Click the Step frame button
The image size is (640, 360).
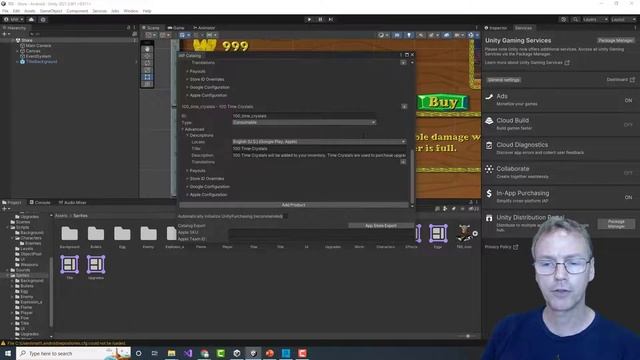331,19
